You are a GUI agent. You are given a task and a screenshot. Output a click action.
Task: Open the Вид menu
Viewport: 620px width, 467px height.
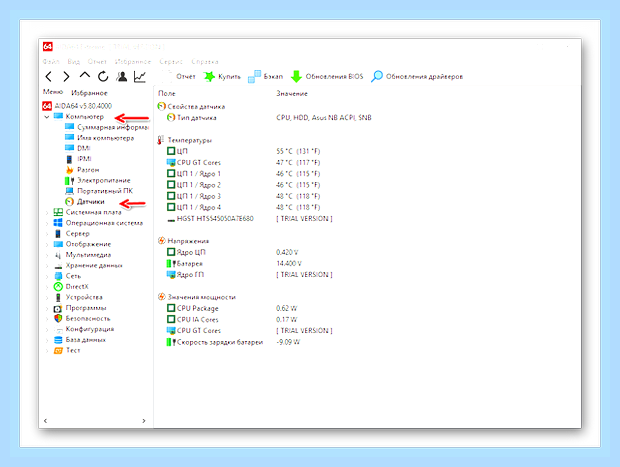click(x=74, y=62)
